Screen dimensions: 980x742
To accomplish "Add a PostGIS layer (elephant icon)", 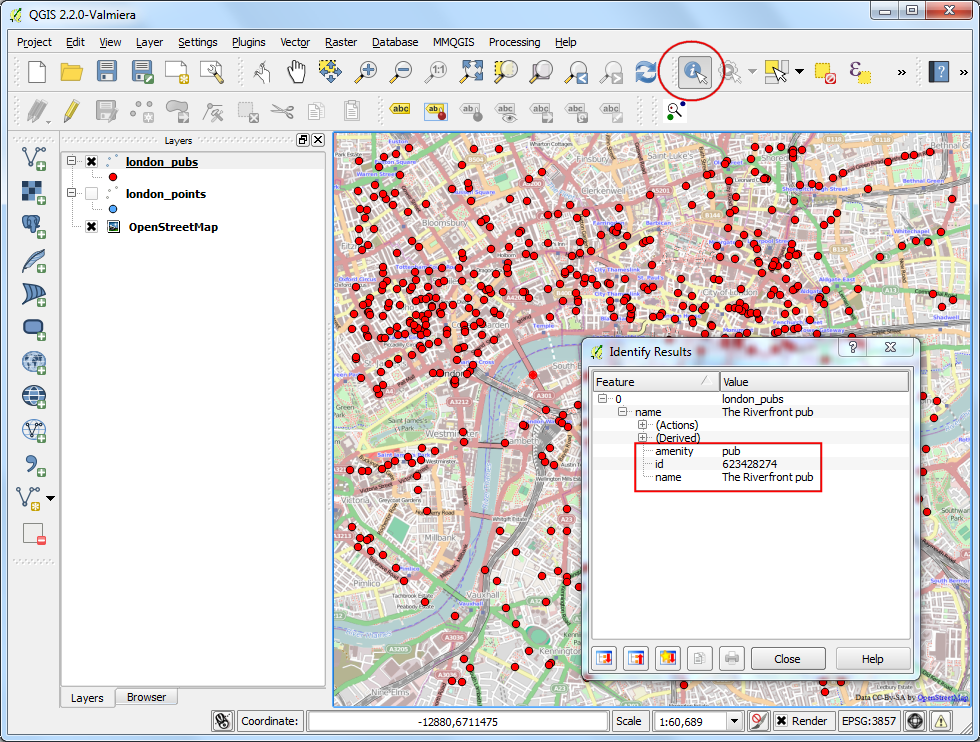I will click(34, 226).
